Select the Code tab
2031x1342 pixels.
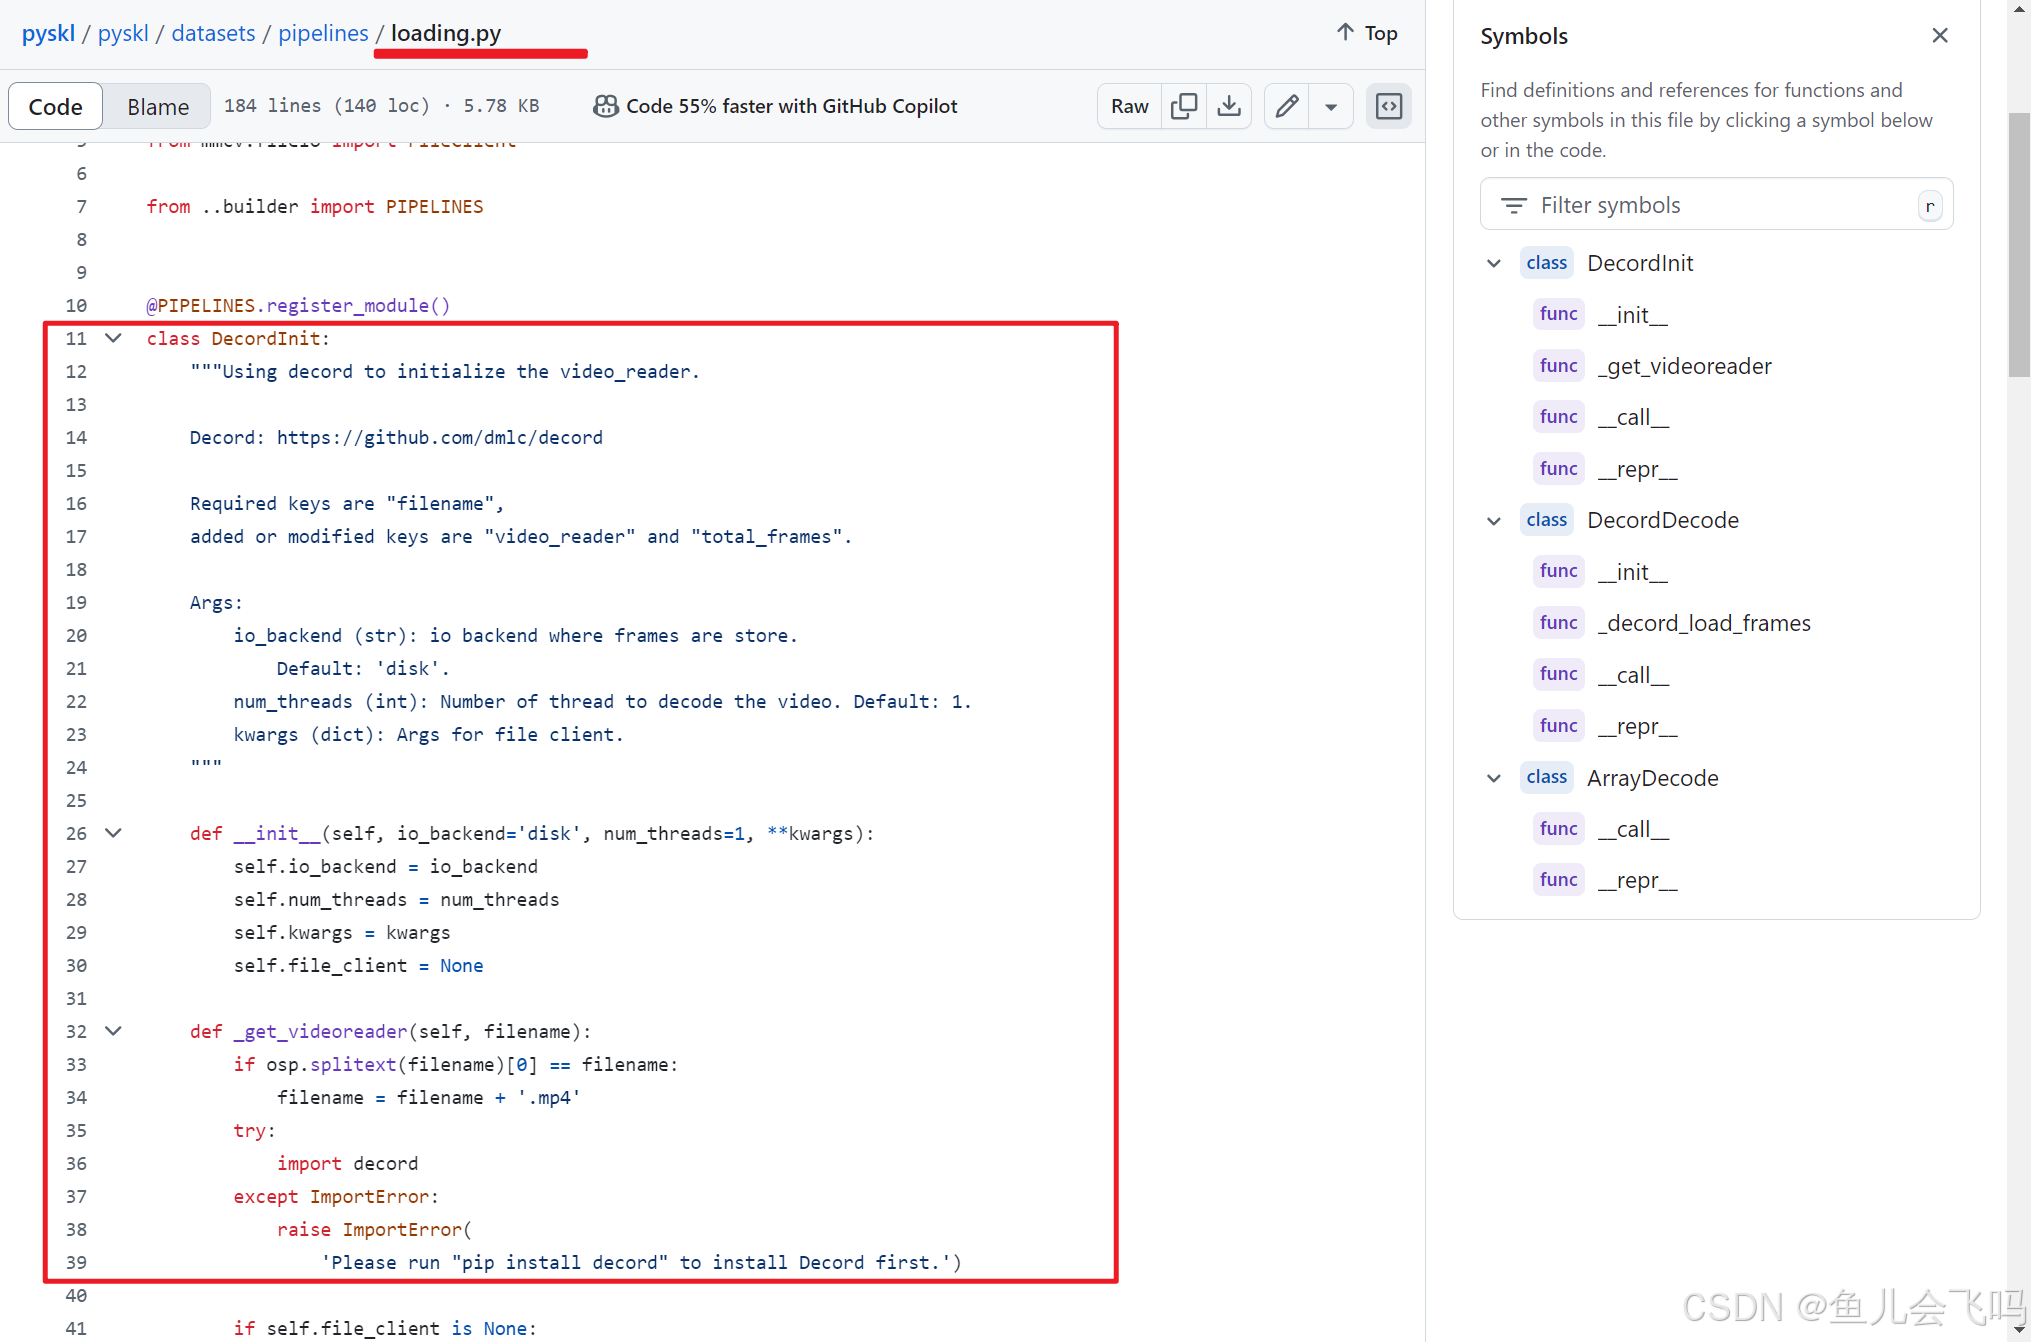pos(56,106)
